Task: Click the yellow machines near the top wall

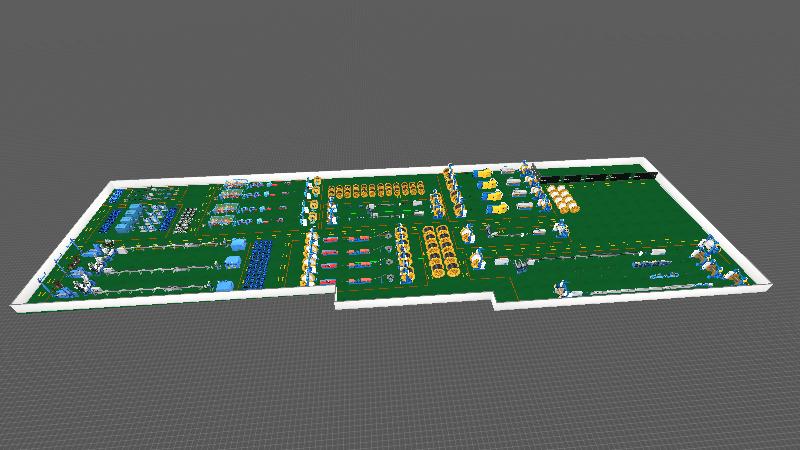Action: [490, 189]
